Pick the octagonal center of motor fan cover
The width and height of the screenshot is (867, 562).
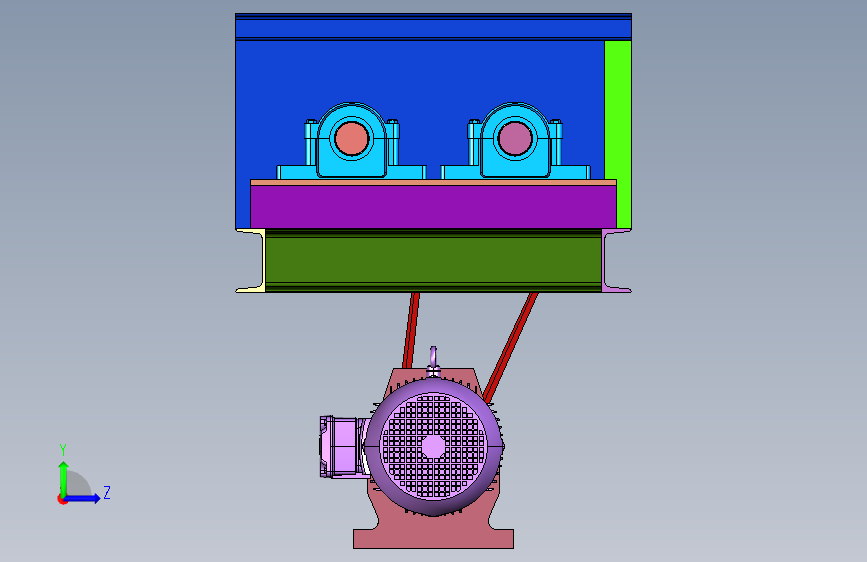(434, 446)
